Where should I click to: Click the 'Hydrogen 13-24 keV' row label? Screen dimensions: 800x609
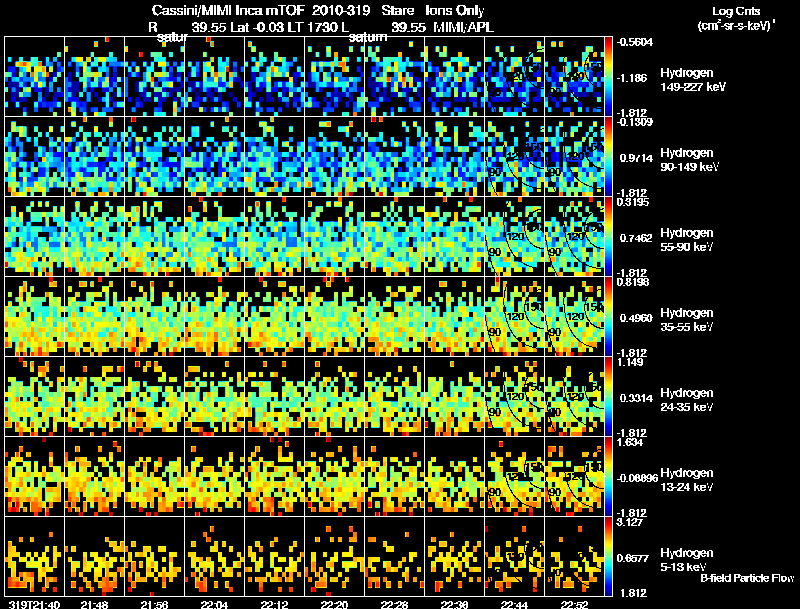pyautogui.click(x=686, y=480)
